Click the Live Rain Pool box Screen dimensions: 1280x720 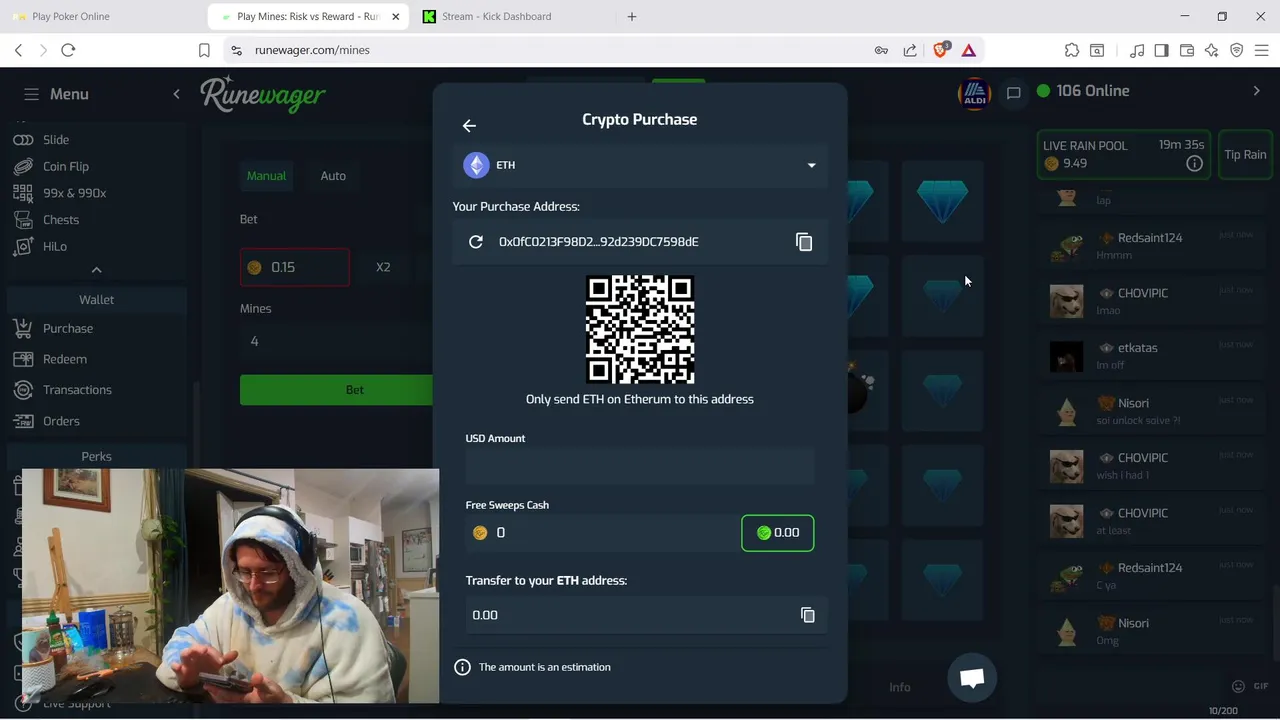(x=1125, y=155)
